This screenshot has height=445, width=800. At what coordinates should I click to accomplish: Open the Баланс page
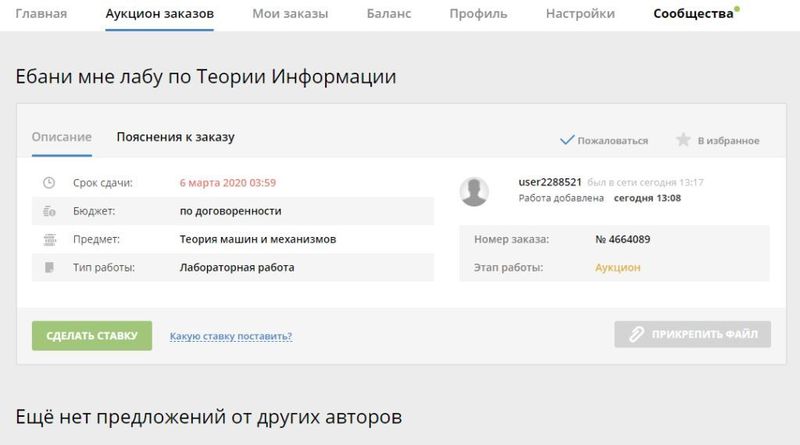(388, 14)
